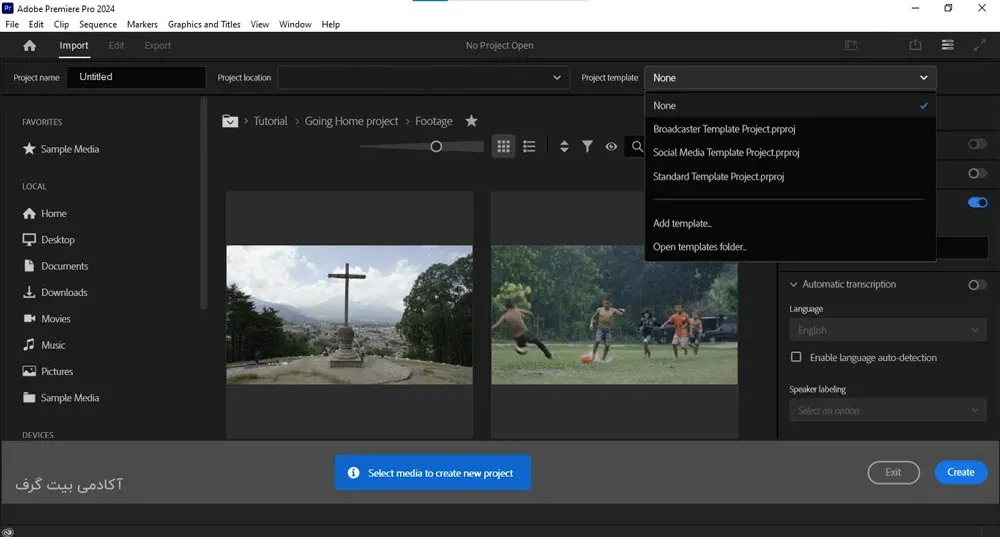Open the transcription Language dropdown
This screenshot has height=537, width=1000.
tap(888, 330)
